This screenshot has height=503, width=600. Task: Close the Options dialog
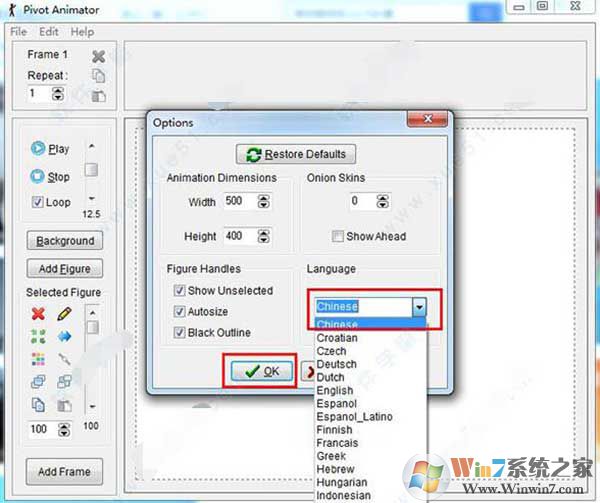tap(427, 119)
